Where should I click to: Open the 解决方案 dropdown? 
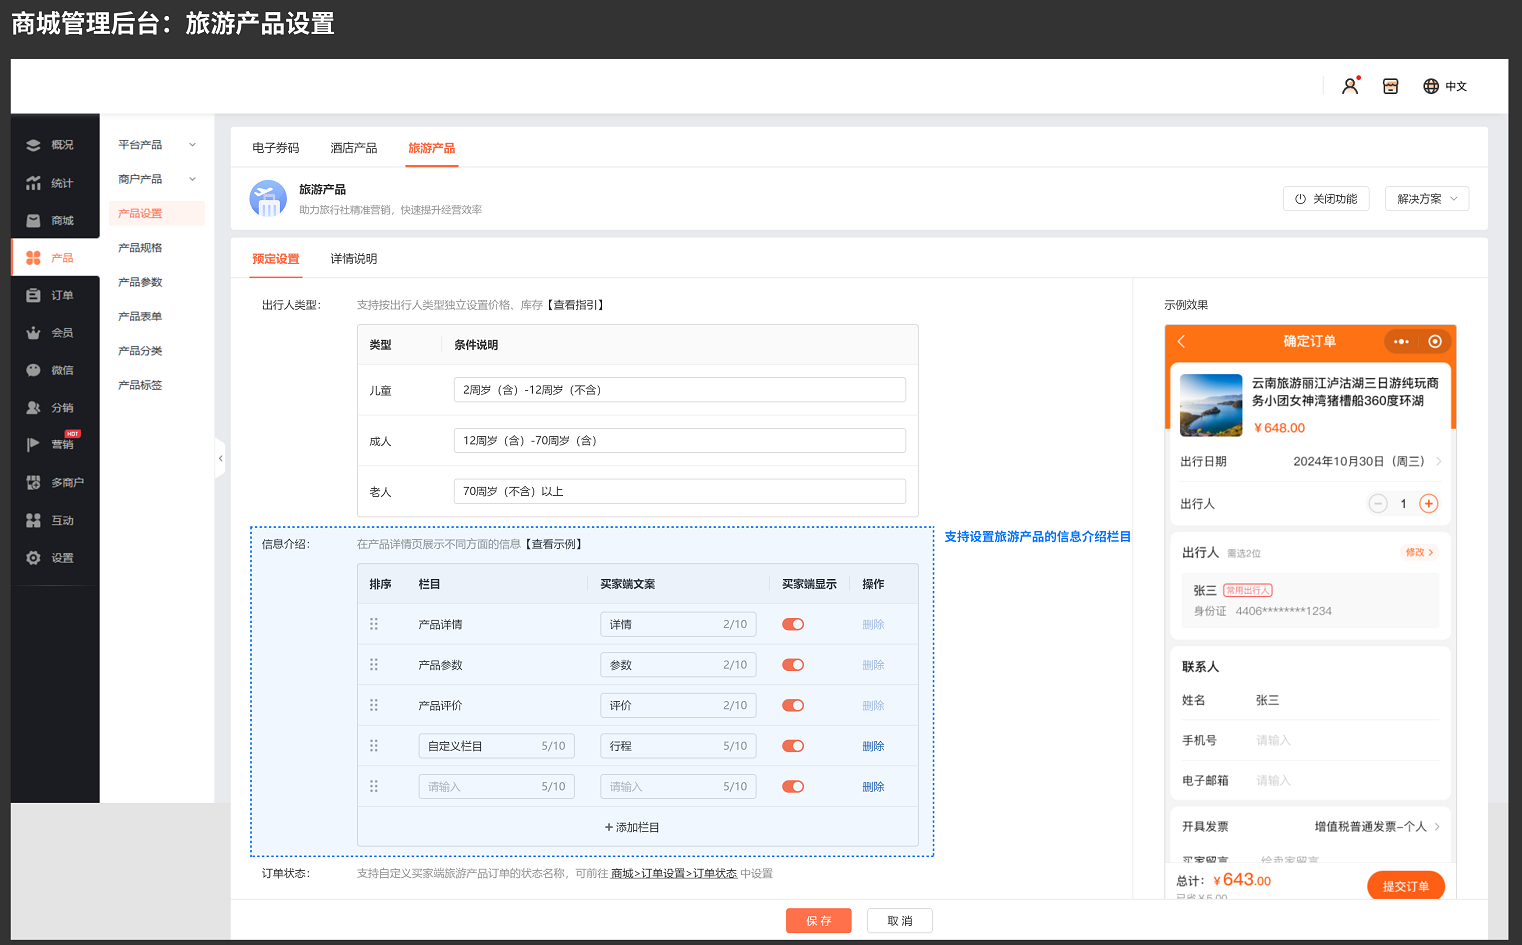[1426, 199]
